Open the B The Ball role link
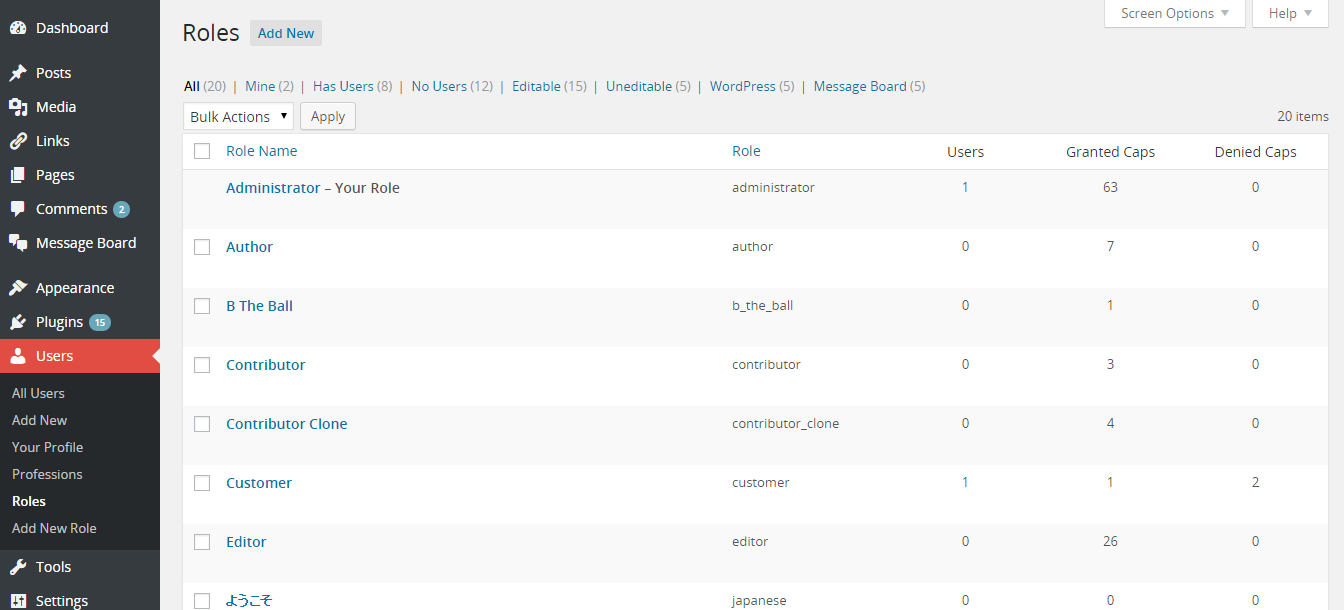 click(260, 306)
